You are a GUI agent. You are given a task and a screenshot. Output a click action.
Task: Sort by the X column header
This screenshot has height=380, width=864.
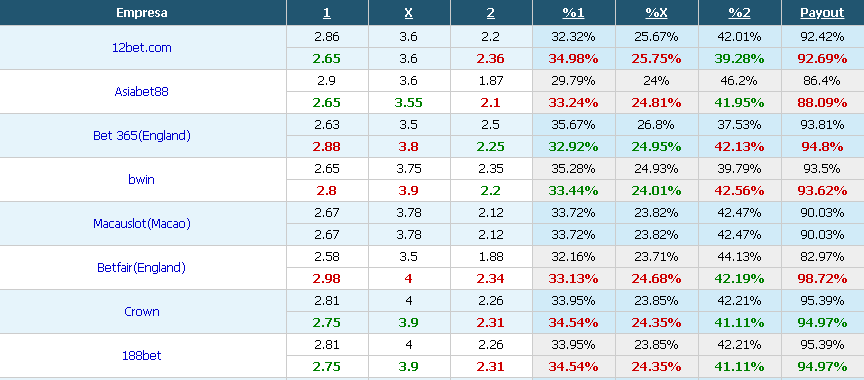click(408, 13)
